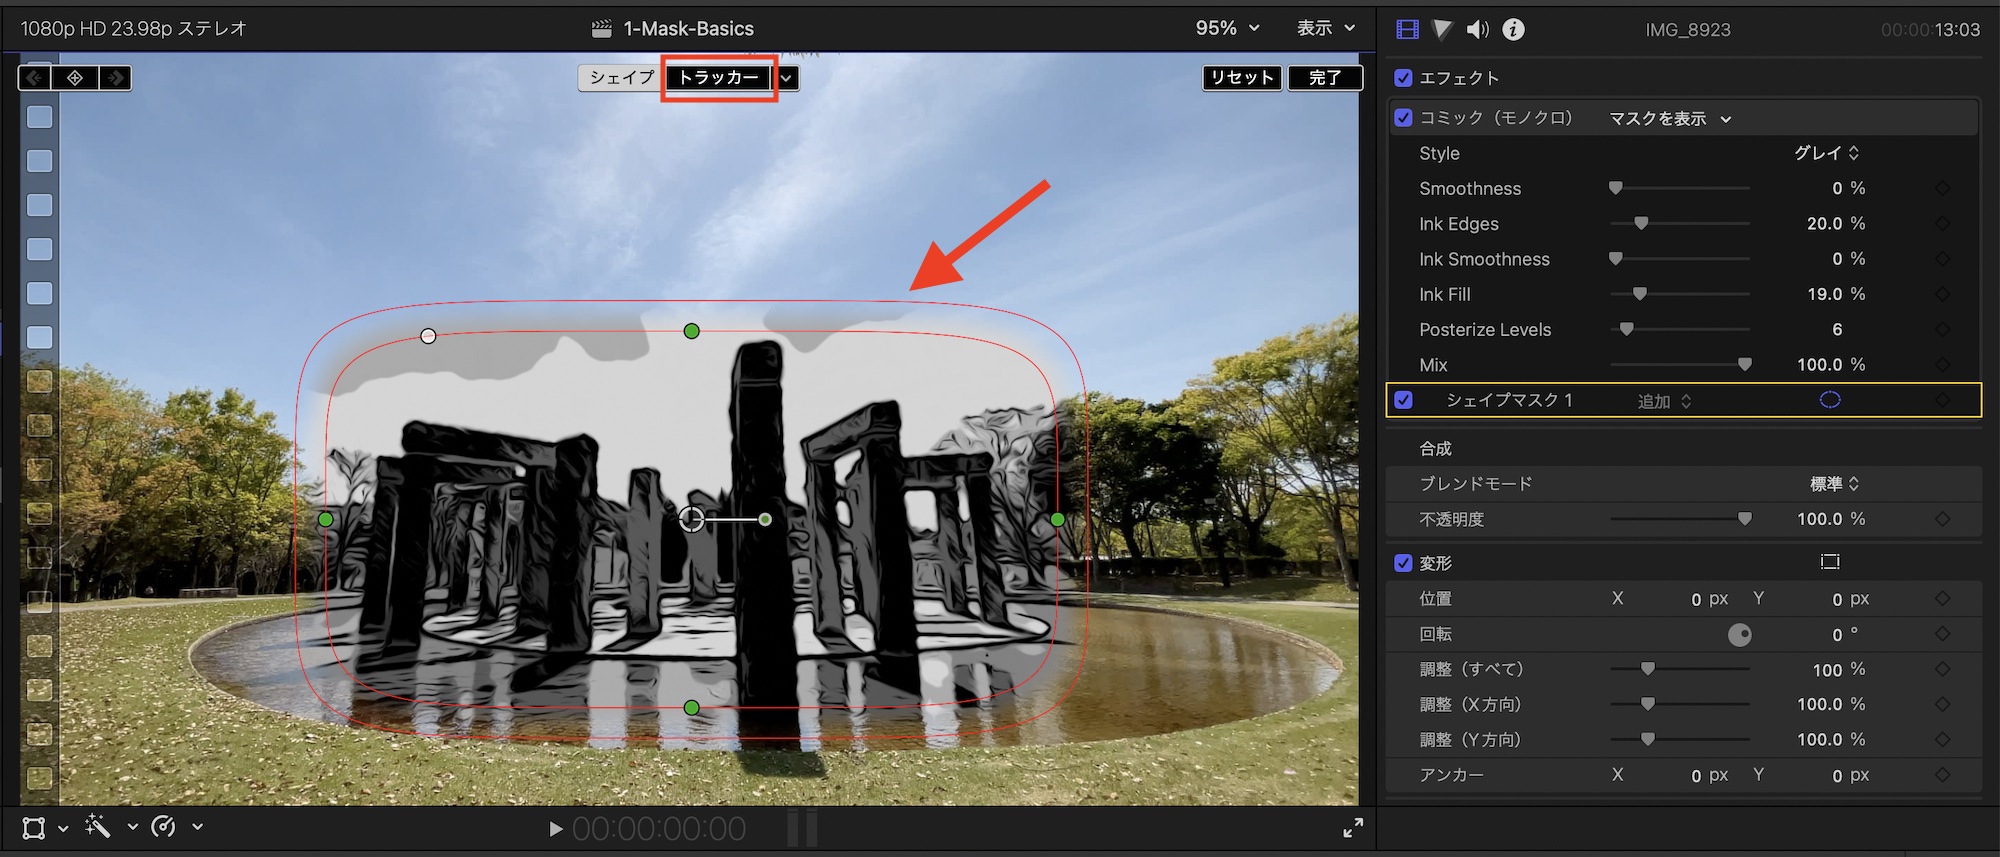Toggle the エフェクト checkbox

pyautogui.click(x=1403, y=78)
